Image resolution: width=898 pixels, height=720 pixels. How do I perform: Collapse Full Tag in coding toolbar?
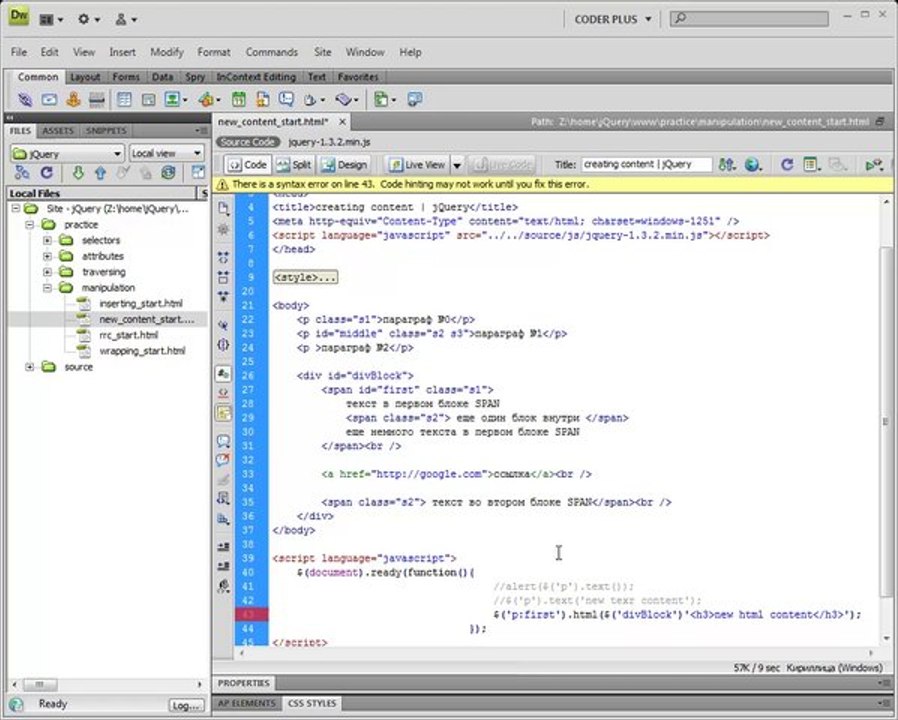point(223,258)
